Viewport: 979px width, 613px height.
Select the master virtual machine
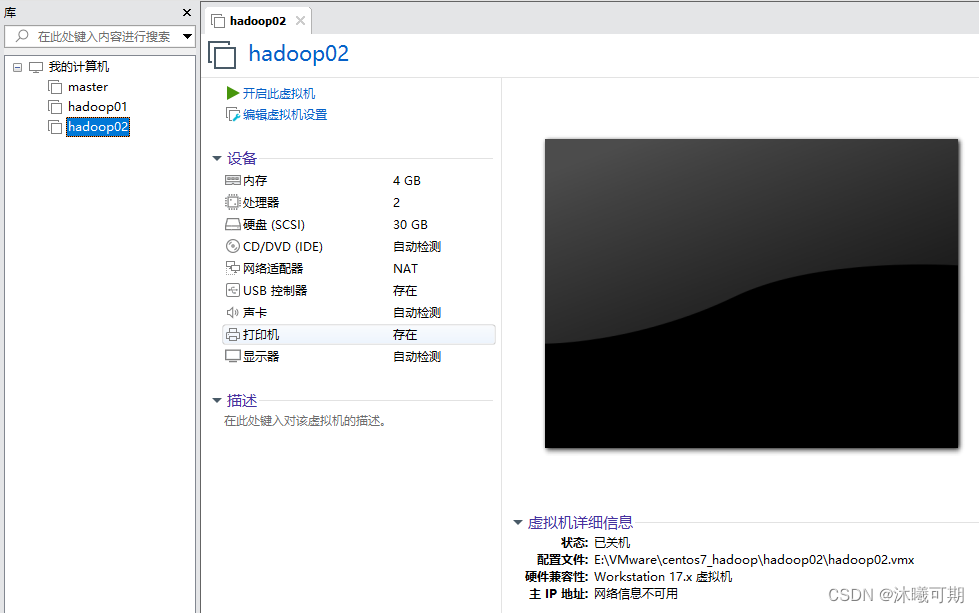88,87
